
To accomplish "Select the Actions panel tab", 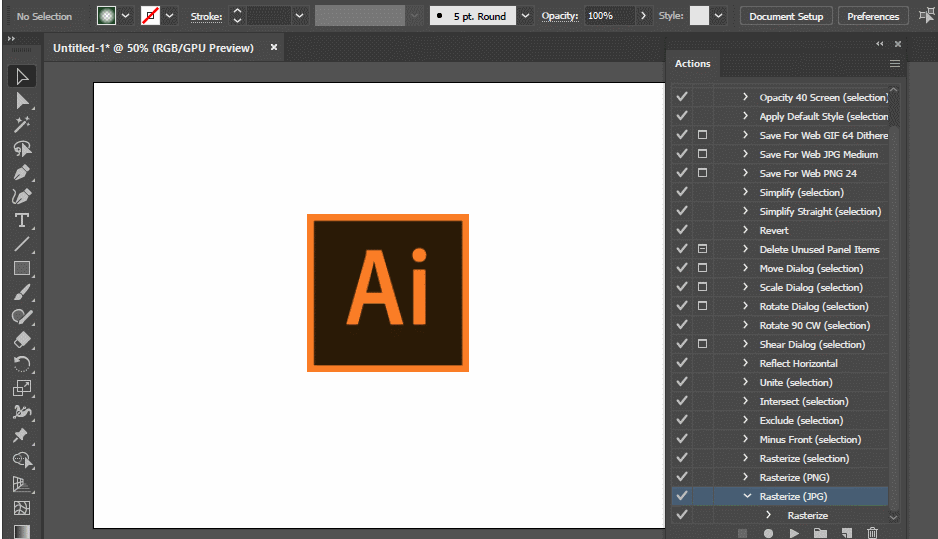I will [x=693, y=63].
